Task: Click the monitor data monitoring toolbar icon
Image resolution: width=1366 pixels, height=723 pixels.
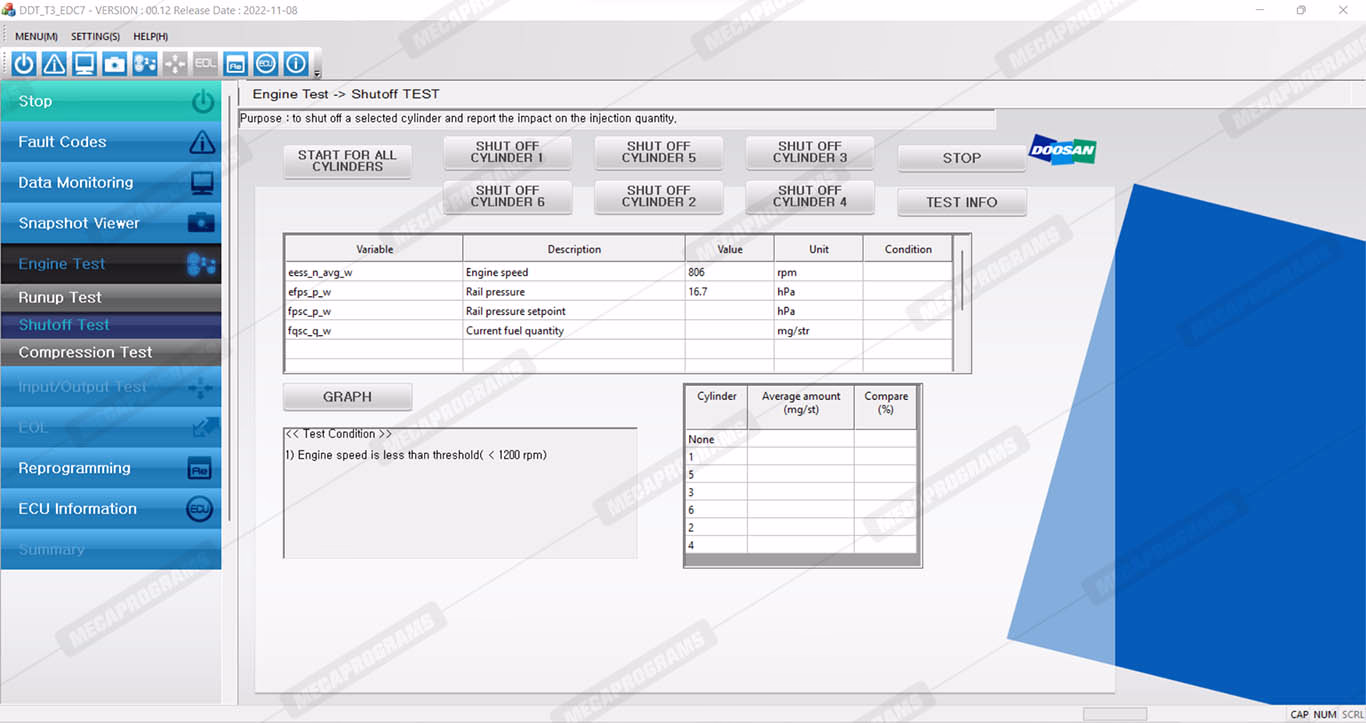Action: (x=85, y=64)
